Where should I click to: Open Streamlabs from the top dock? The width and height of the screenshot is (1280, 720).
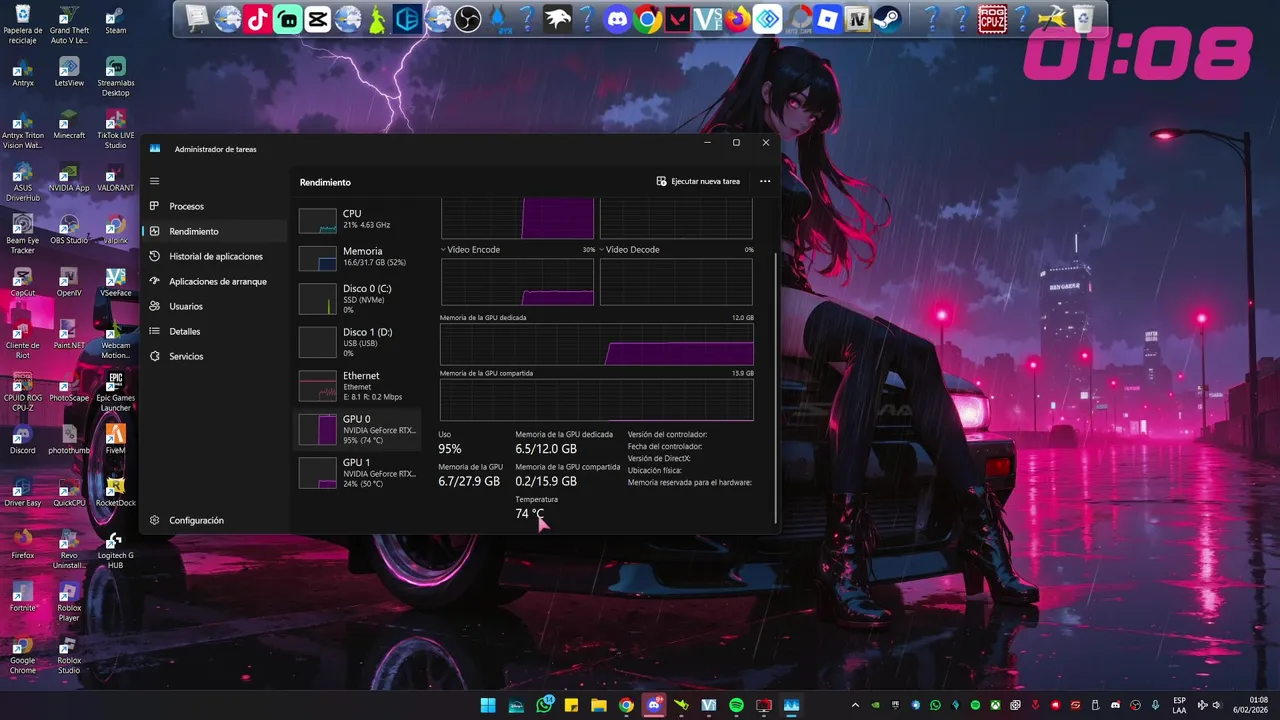[x=287, y=19]
